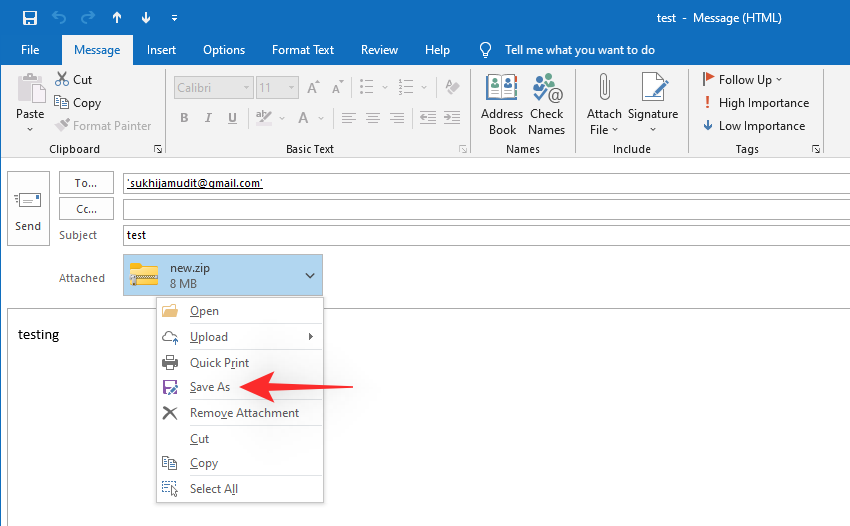Click Attach File paperclip icon

604,90
